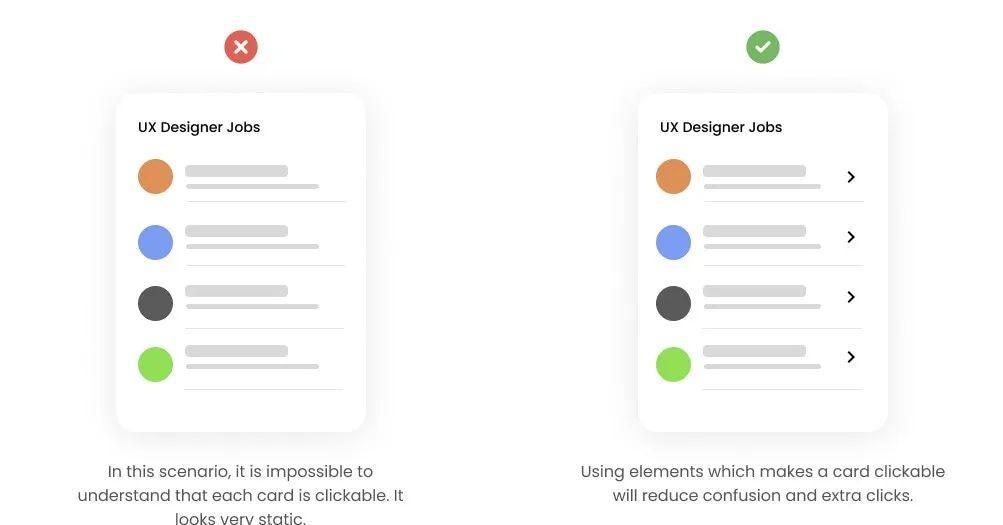Image resolution: width=1003 pixels, height=525 pixels.
Task: Click the dark gray avatar in left card
Action: (x=155, y=303)
